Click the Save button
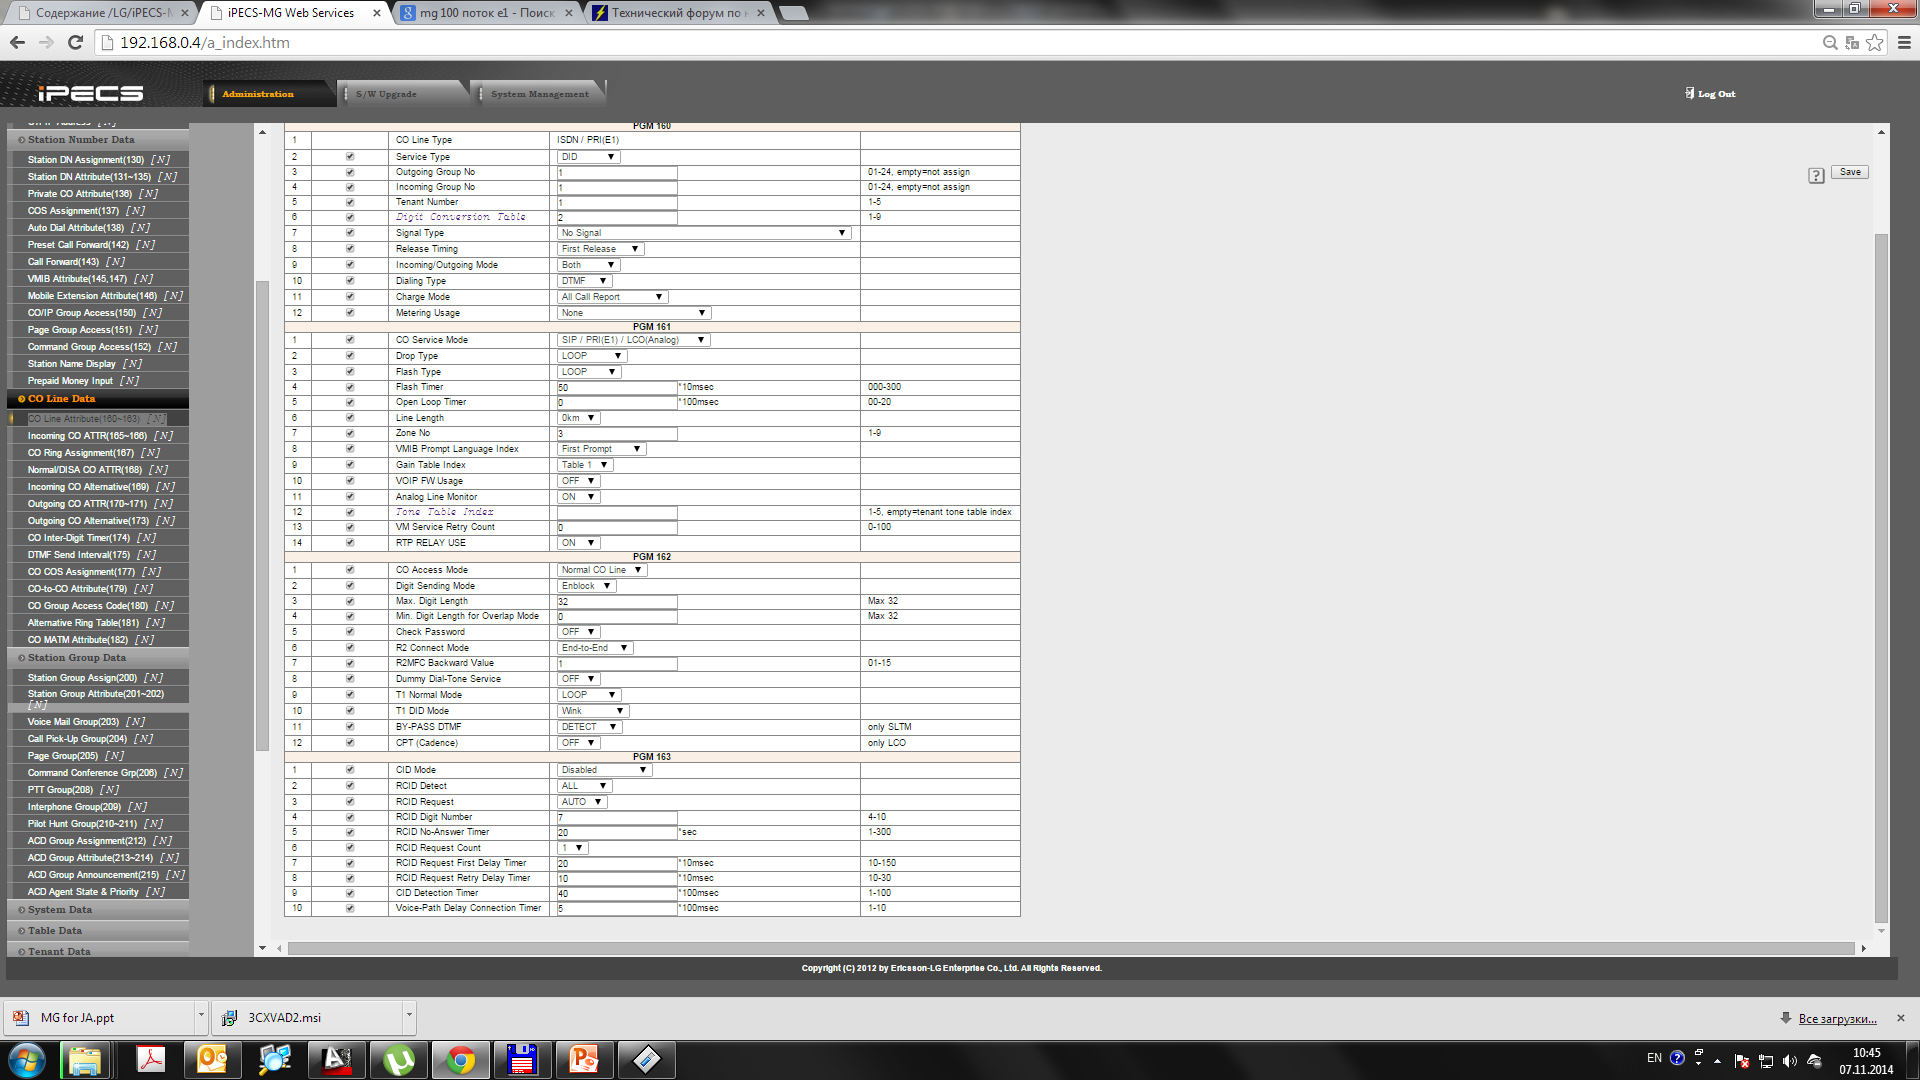Viewport: 1920px width, 1080px height. pos(1850,172)
